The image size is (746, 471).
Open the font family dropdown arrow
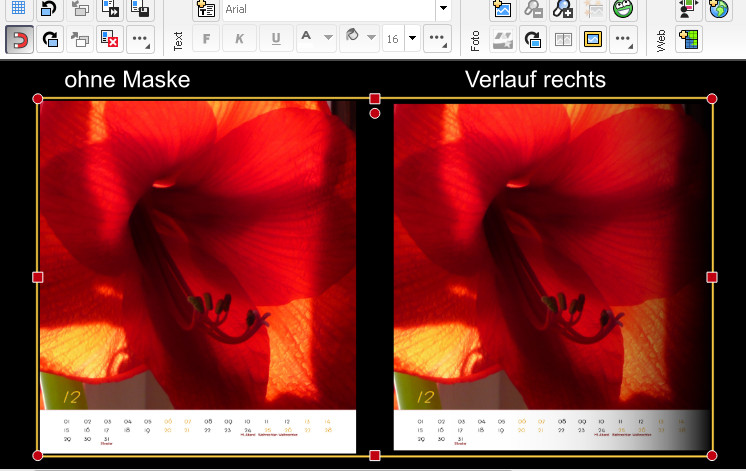443,8
